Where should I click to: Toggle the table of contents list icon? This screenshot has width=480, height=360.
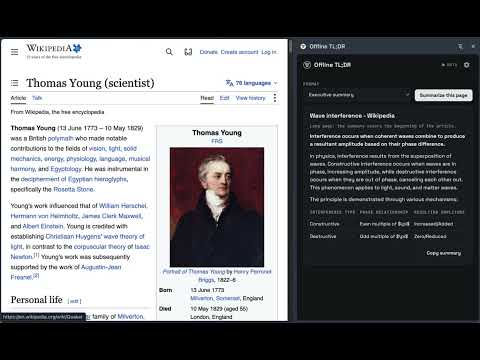(14, 83)
